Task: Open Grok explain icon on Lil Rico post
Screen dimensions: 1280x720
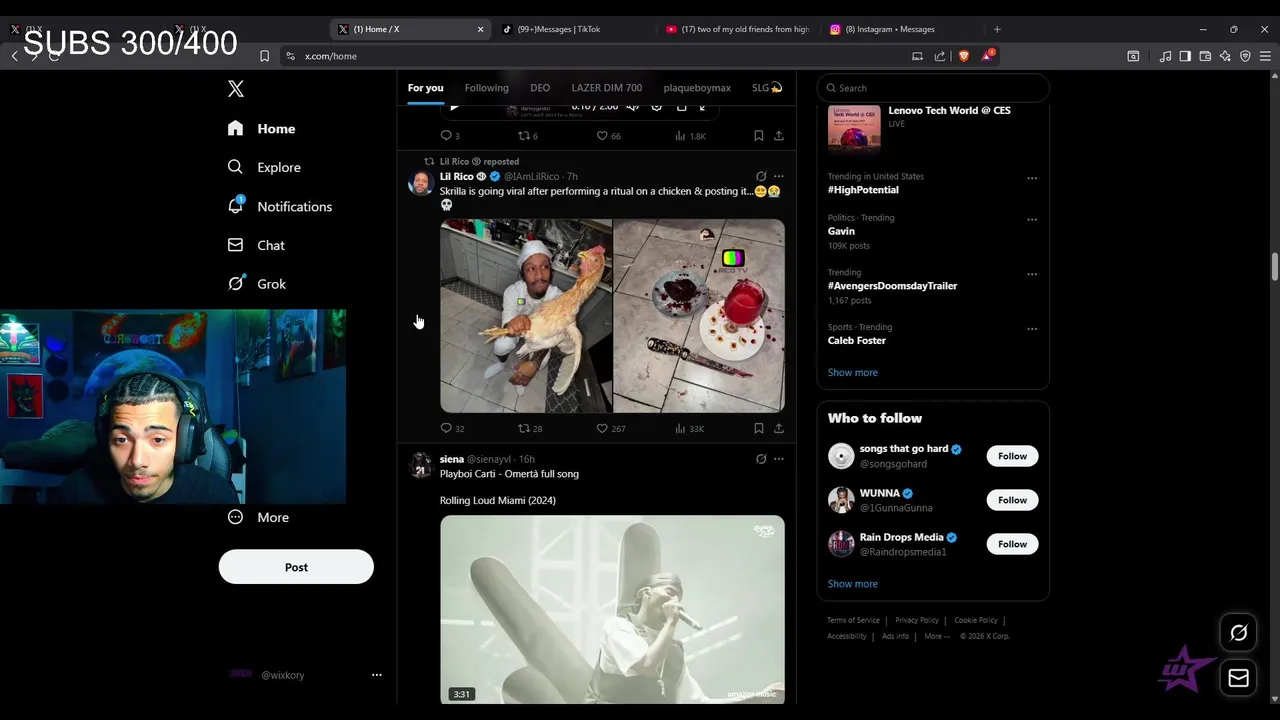Action: (x=761, y=176)
